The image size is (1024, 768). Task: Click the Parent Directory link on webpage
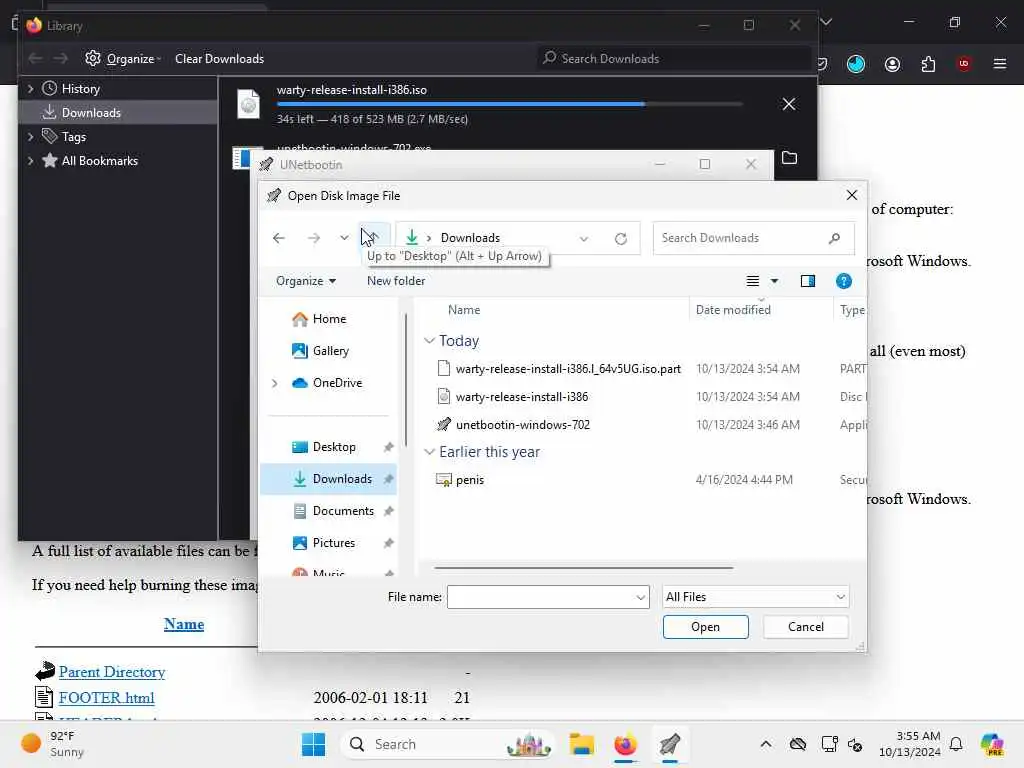tap(112, 672)
